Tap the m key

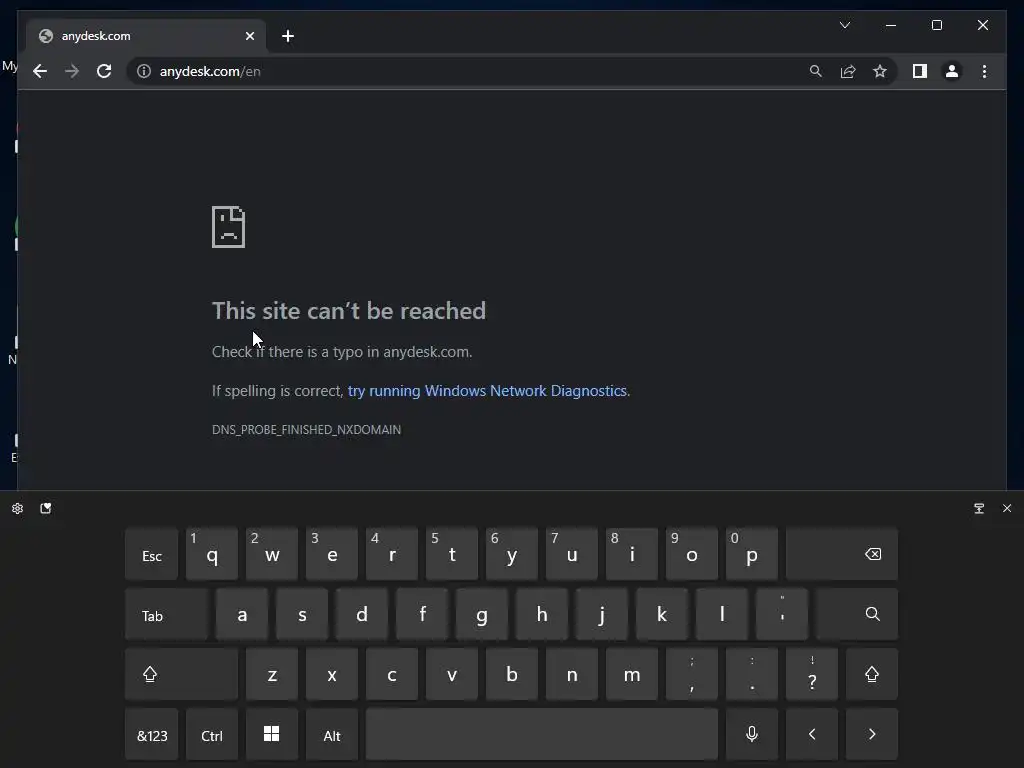[x=632, y=675]
